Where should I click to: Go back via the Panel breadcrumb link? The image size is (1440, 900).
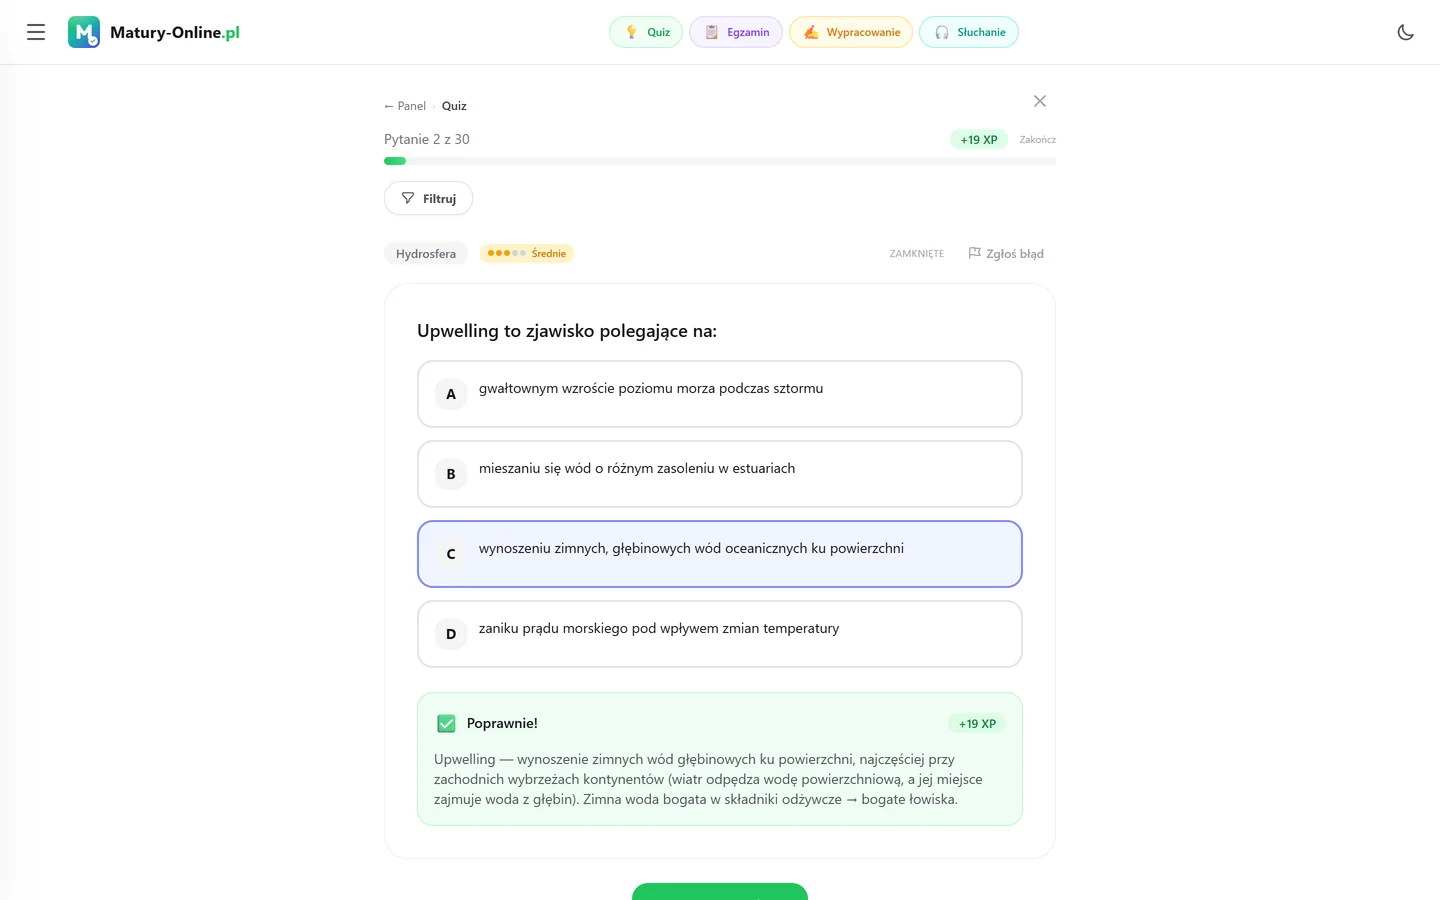405,106
